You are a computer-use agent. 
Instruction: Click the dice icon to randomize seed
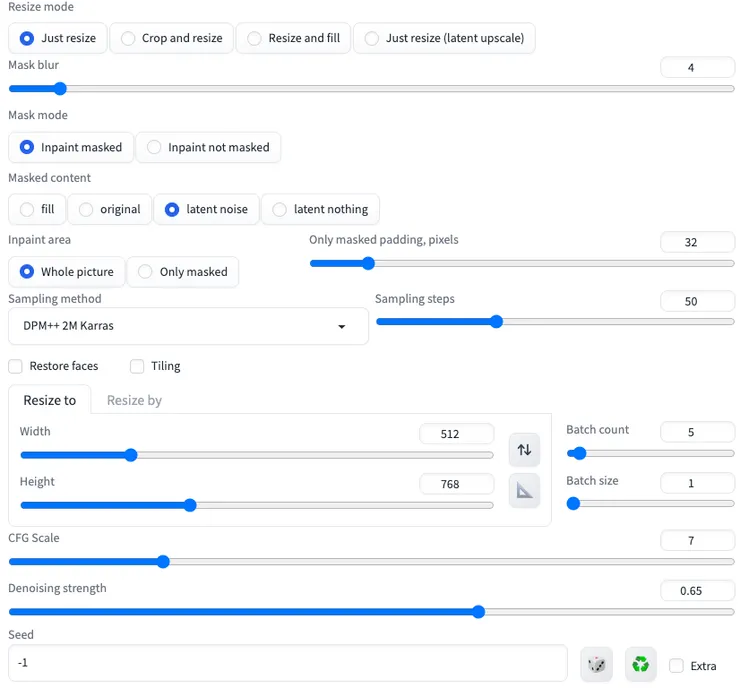click(x=596, y=664)
